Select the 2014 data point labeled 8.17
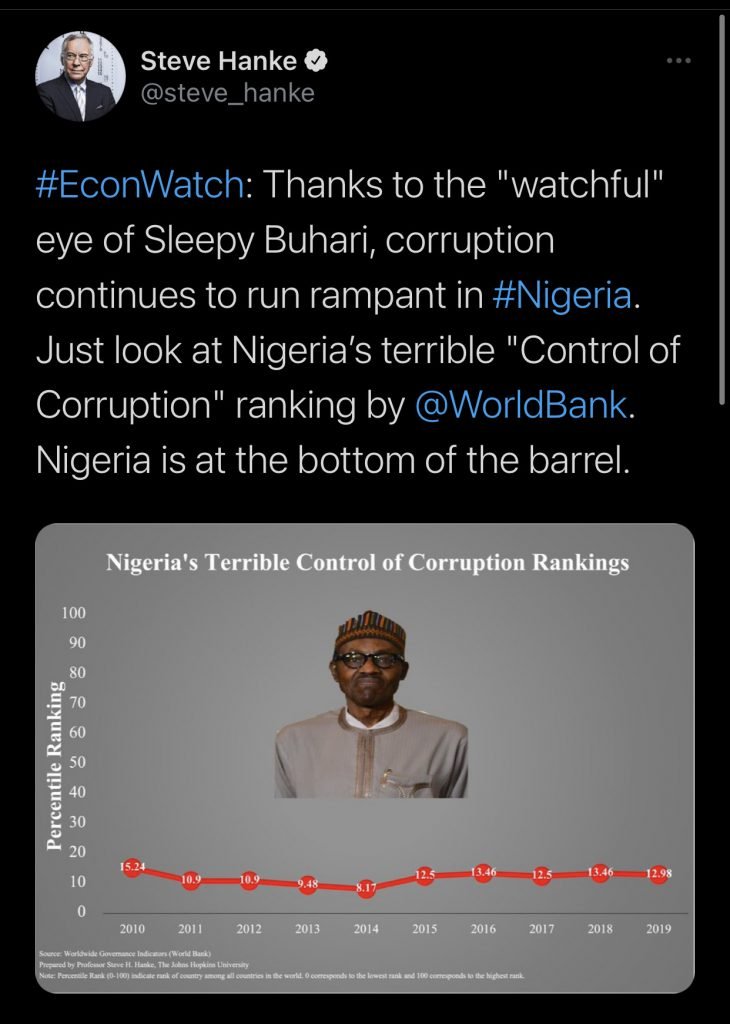Screen dimensions: 730x1024 tap(367, 887)
